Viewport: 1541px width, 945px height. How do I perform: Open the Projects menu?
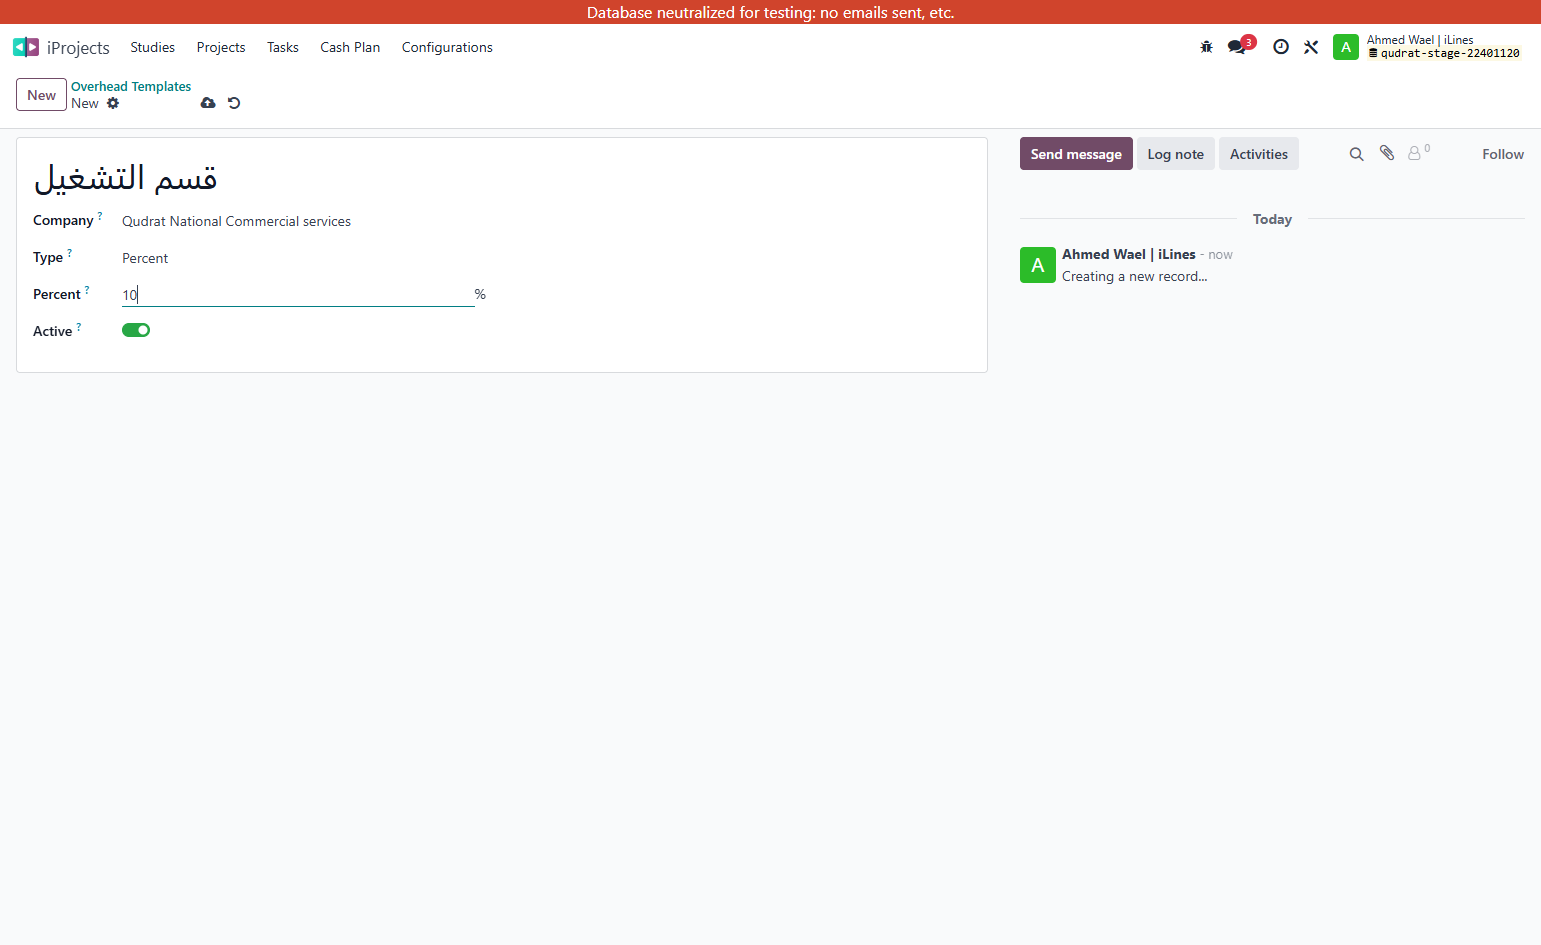point(221,47)
